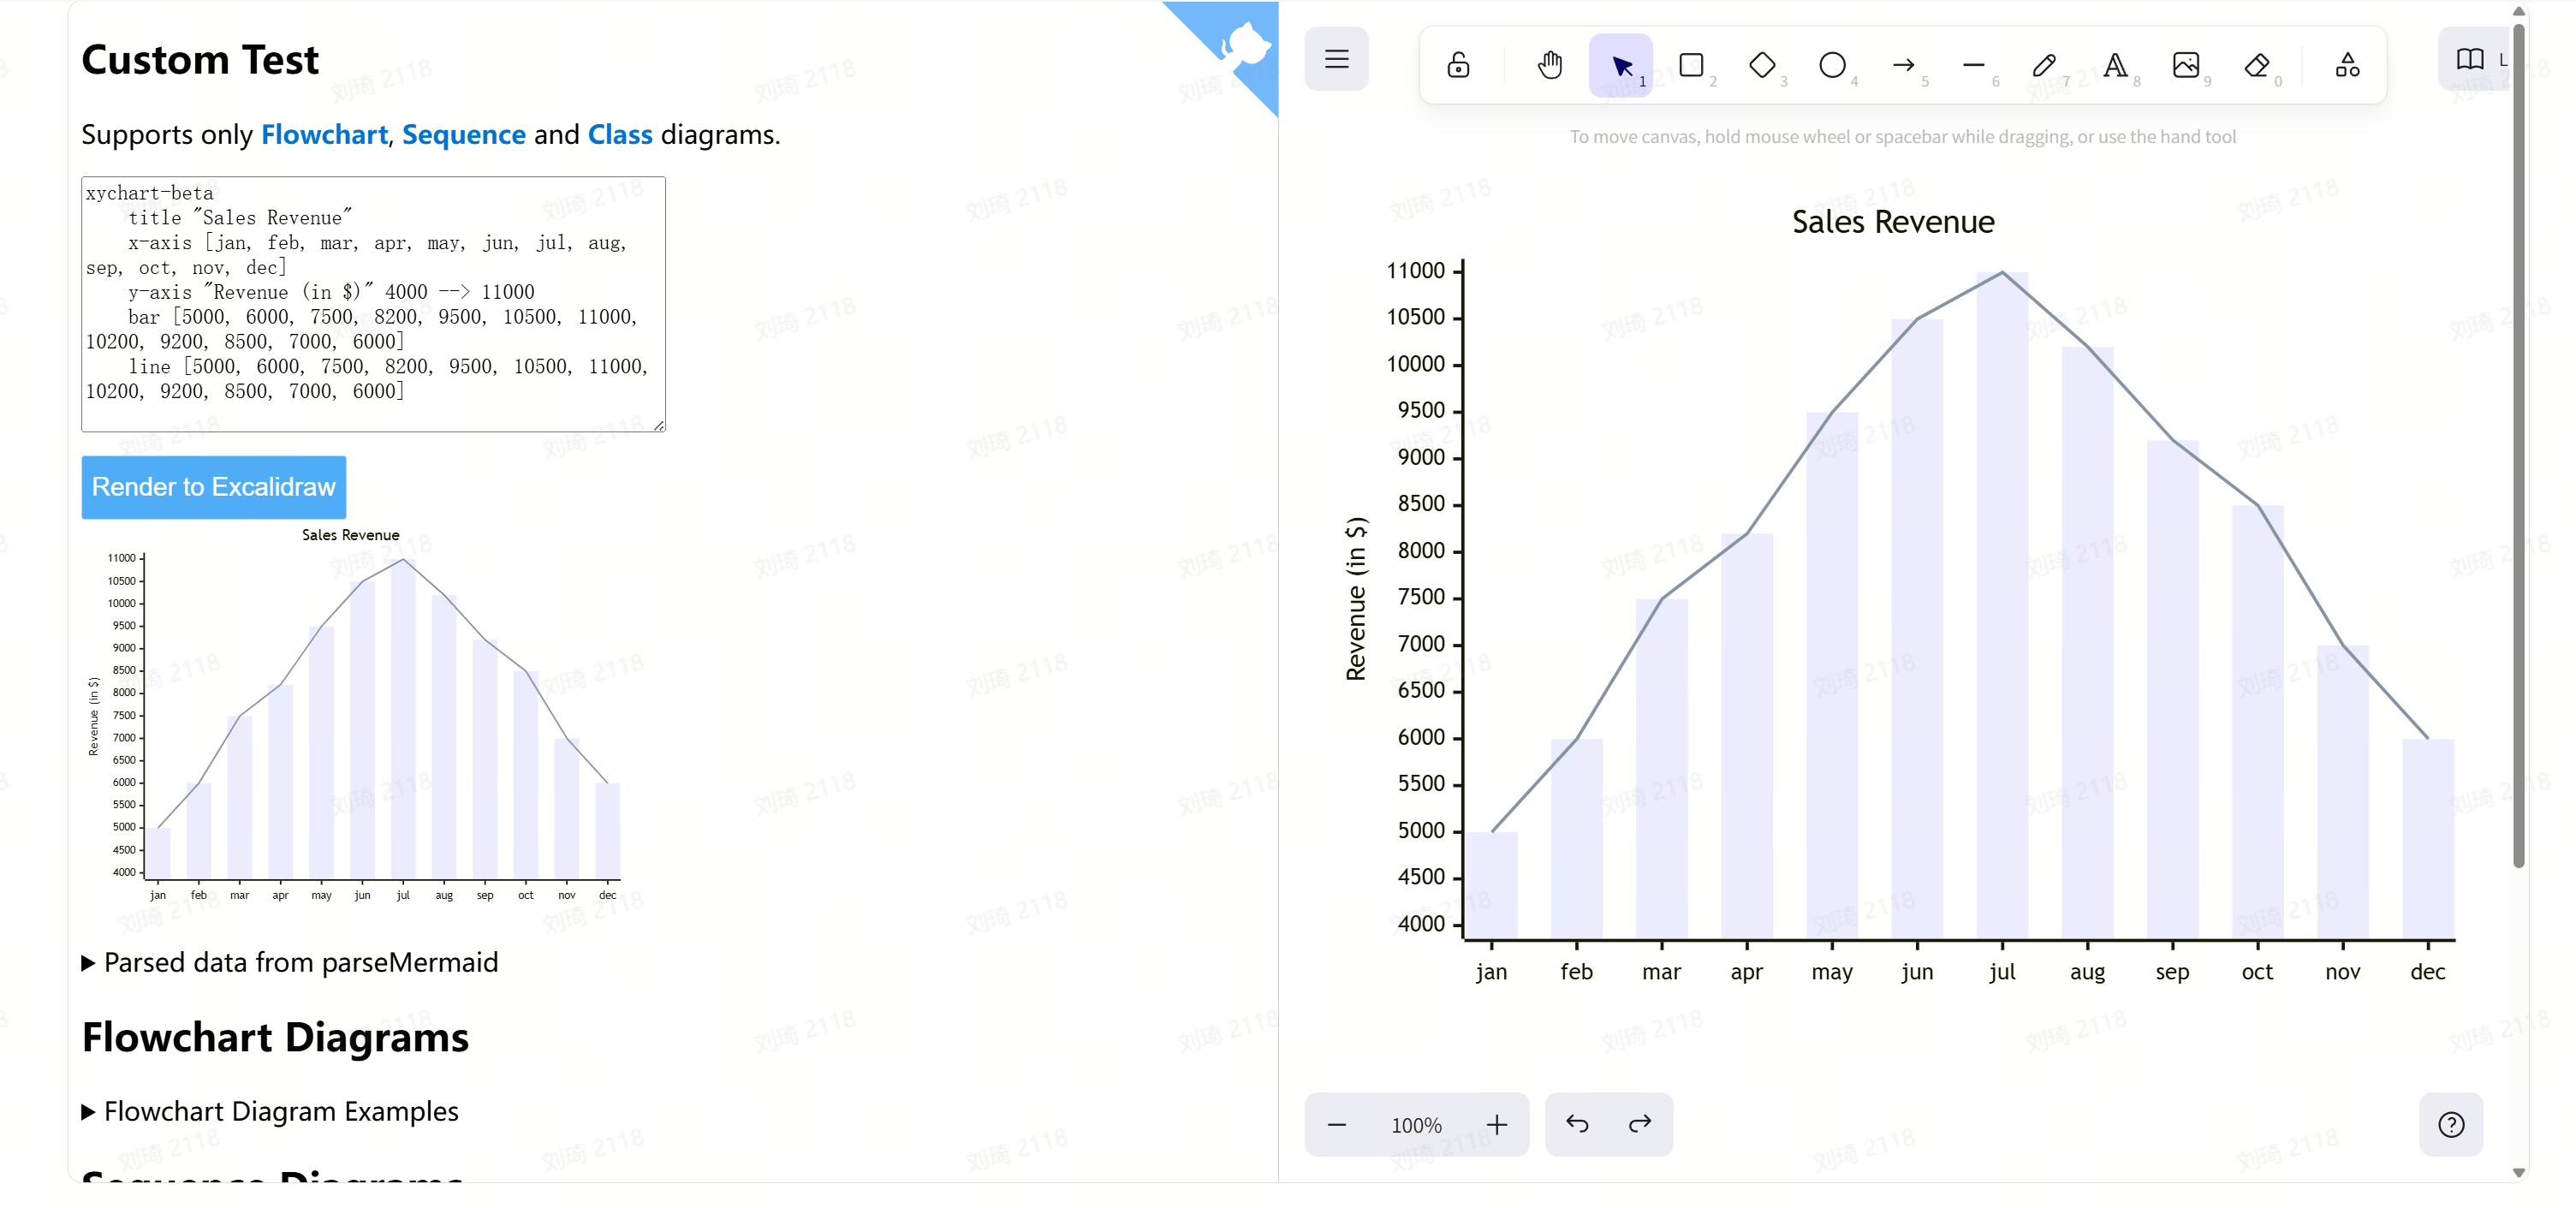Viewport: 2576px width, 1208px height.
Task: Open the hamburger main menu
Action: [1336, 59]
